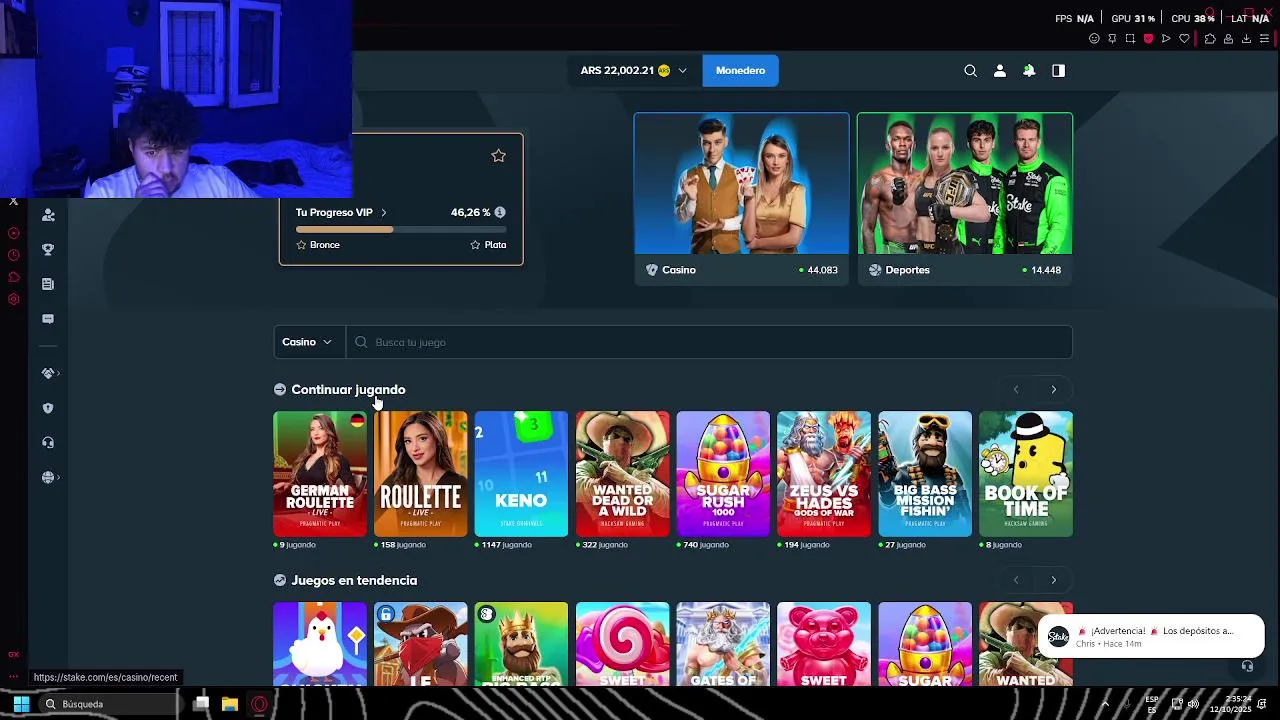
Task: Focus the Busca tu juego search field
Action: (709, 342)
